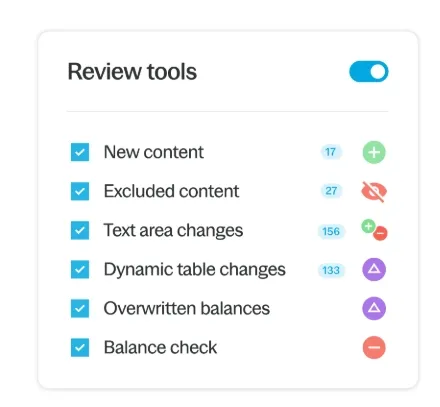Click the Overwritten balances label

[187, 308]
